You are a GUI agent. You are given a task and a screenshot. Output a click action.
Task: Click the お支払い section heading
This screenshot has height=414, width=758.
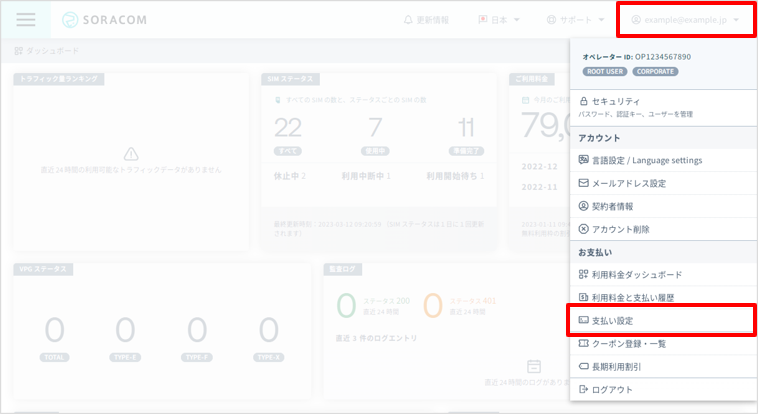[x=595, y=252]
